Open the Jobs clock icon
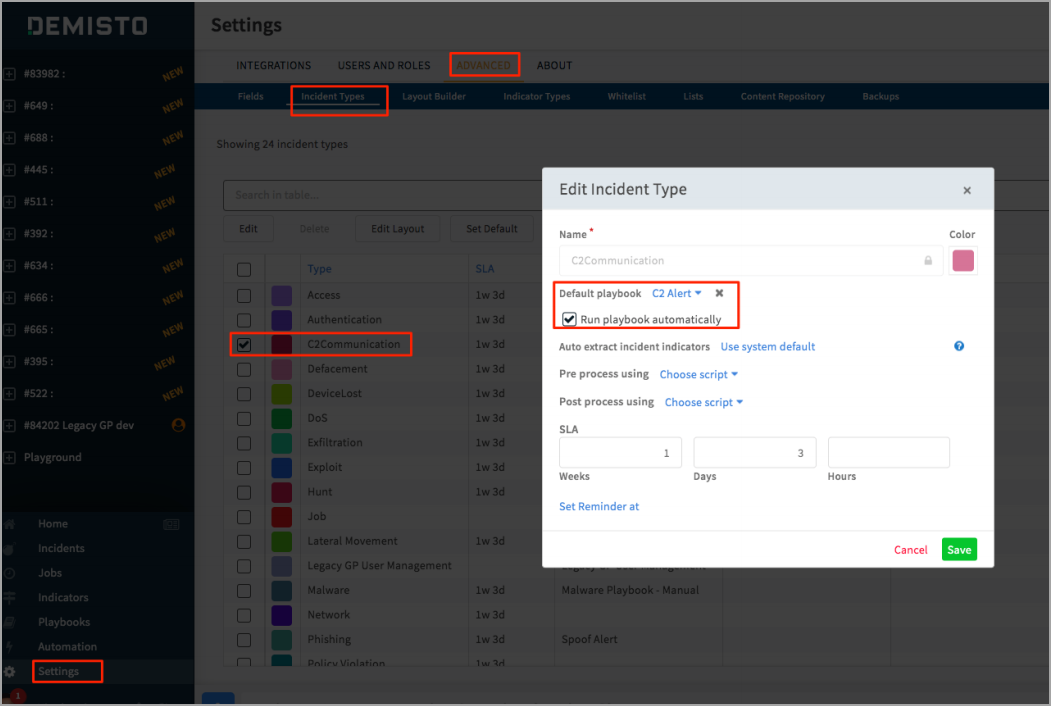The image size is (1051, 706). point(9,573)
